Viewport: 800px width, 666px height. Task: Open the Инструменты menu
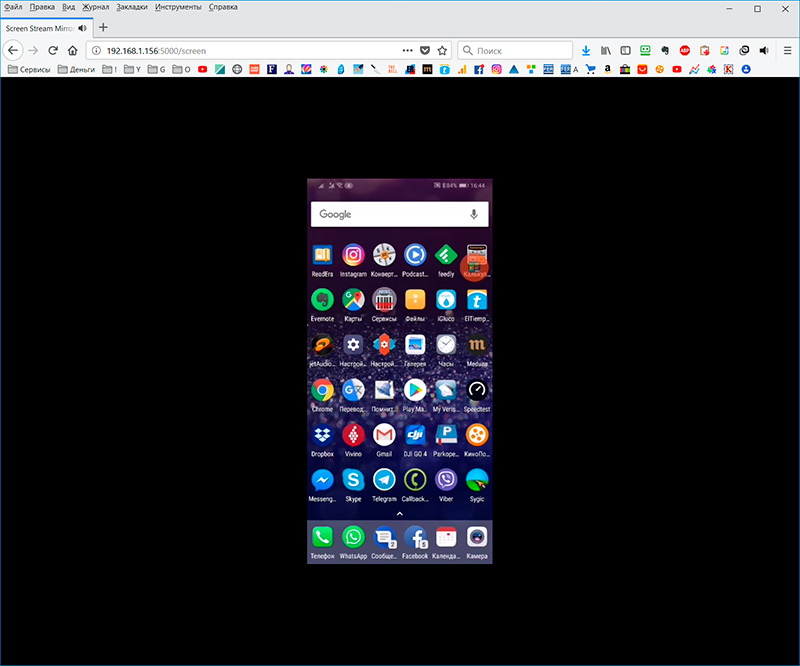click(x=177, y=7)
